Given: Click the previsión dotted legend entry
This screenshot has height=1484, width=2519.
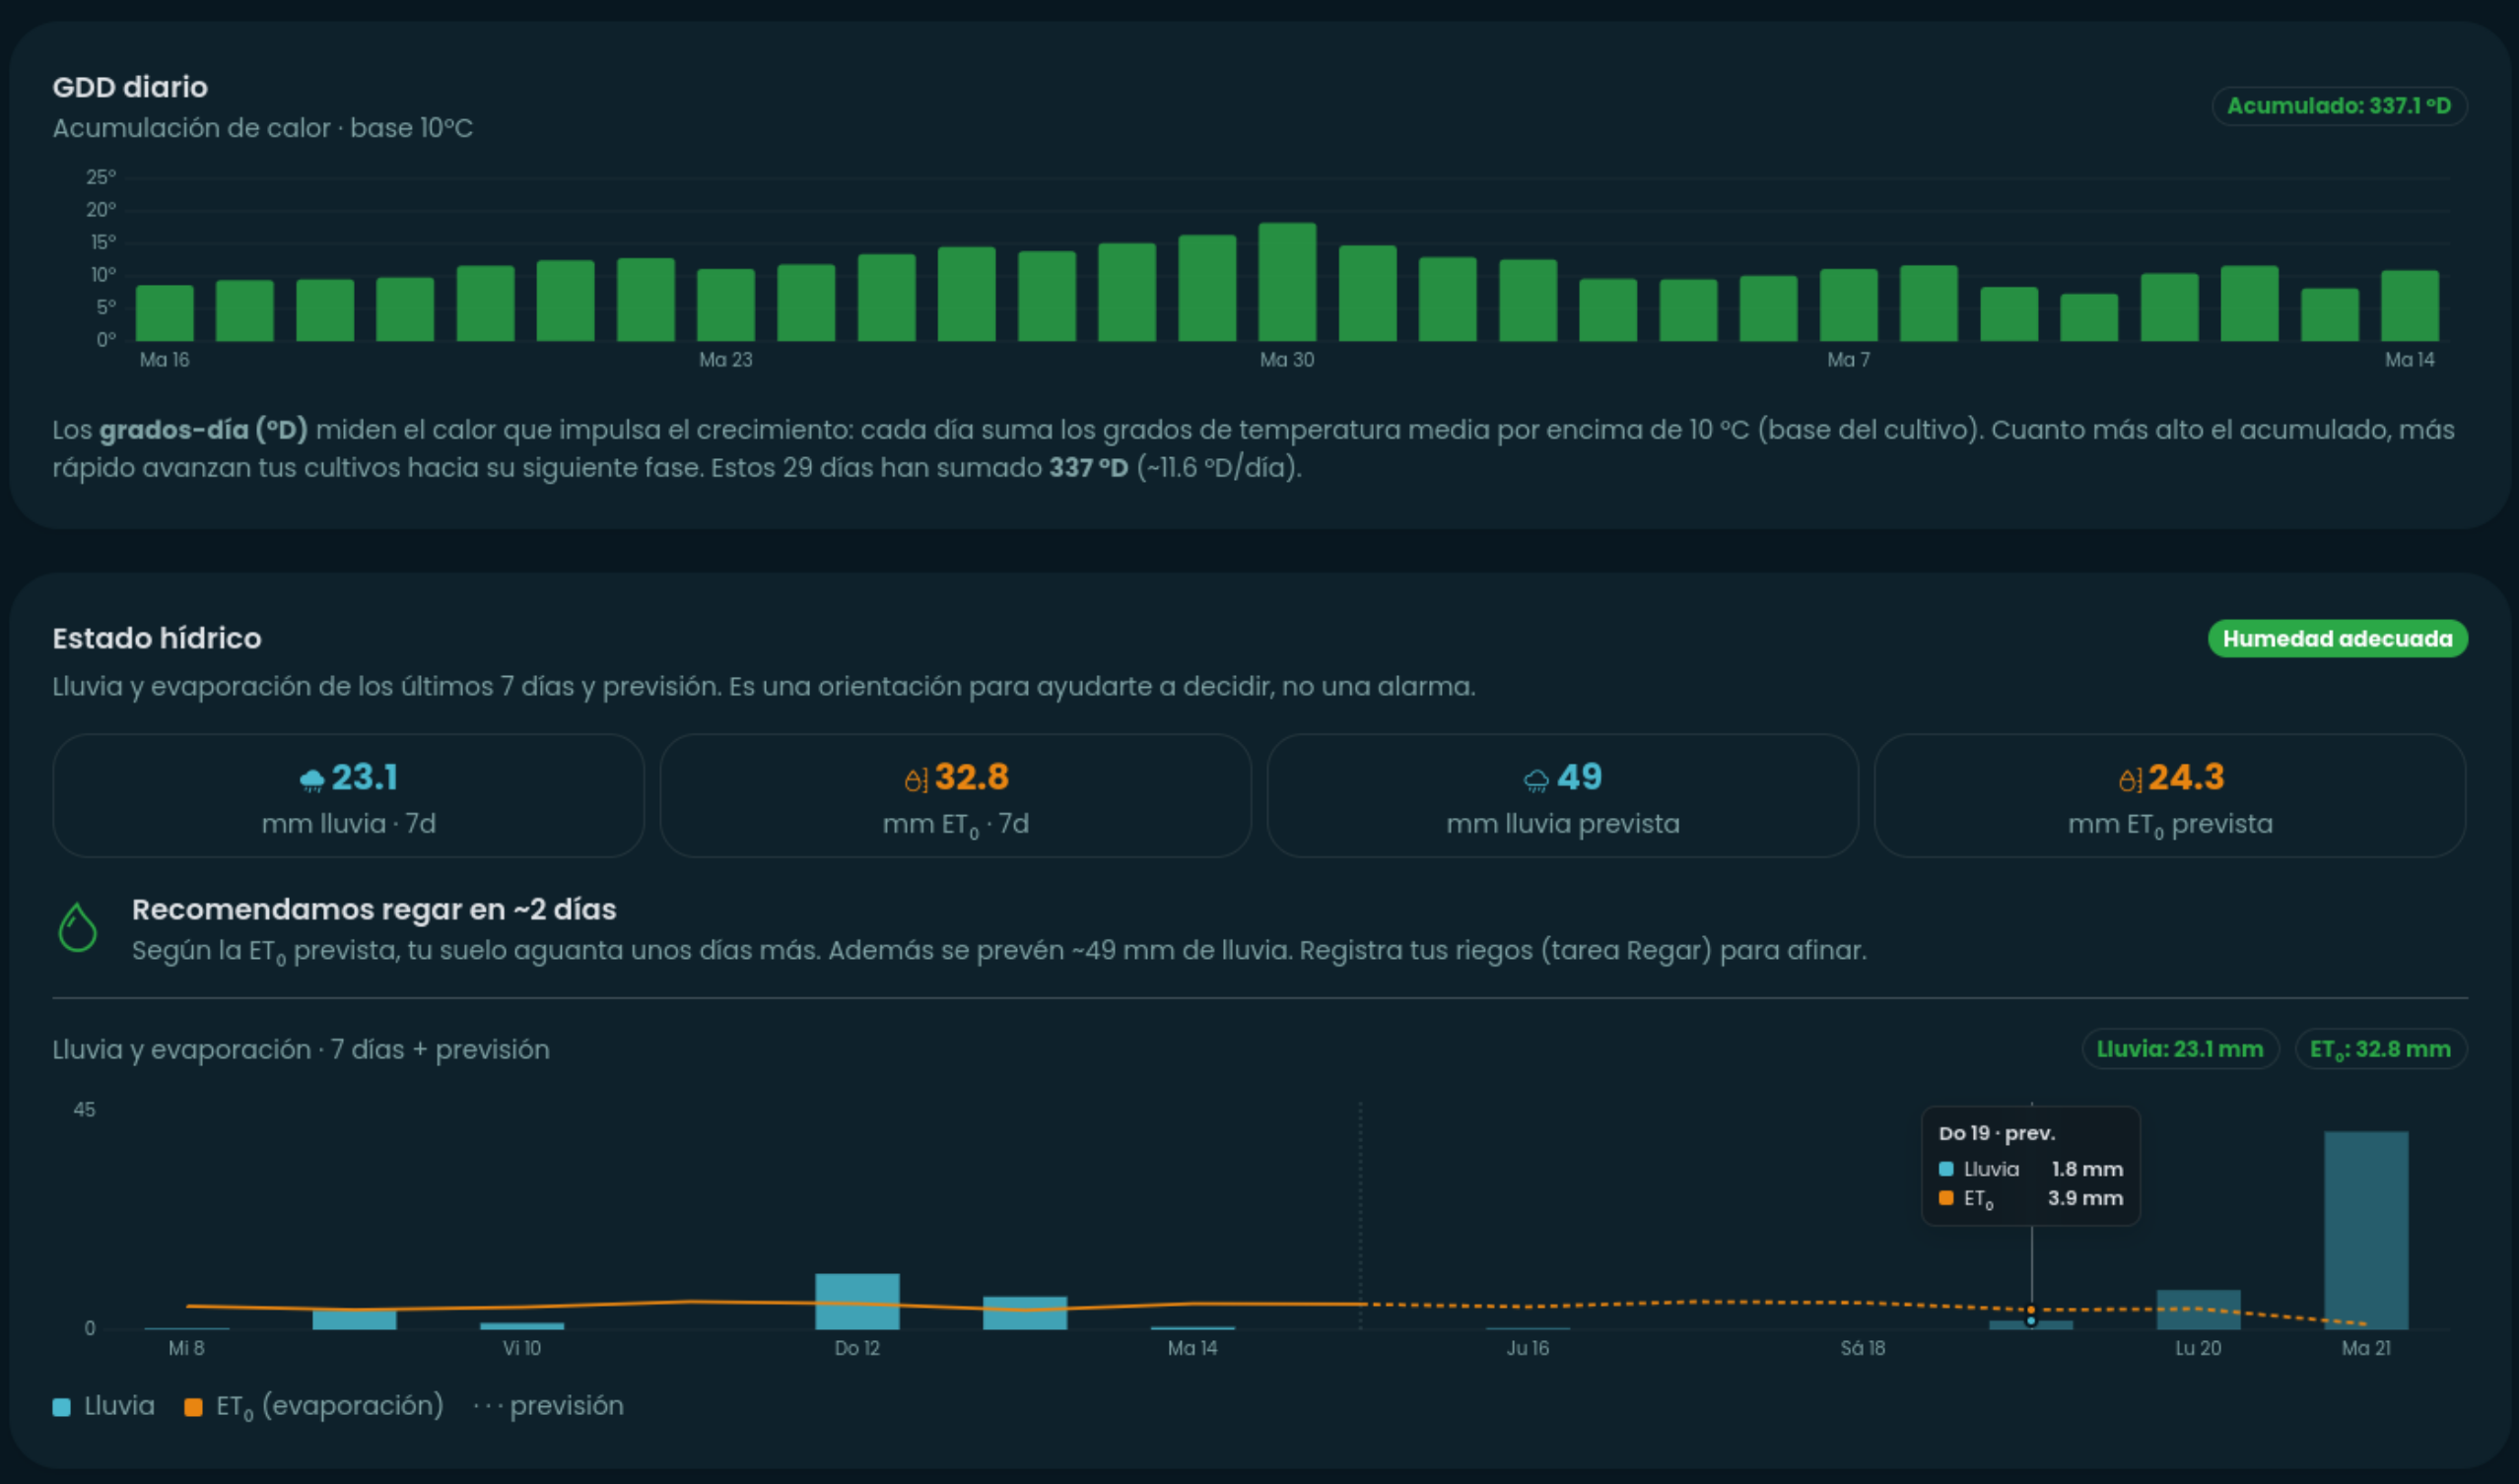Looking at the screenshot, I should point(548,1406).
